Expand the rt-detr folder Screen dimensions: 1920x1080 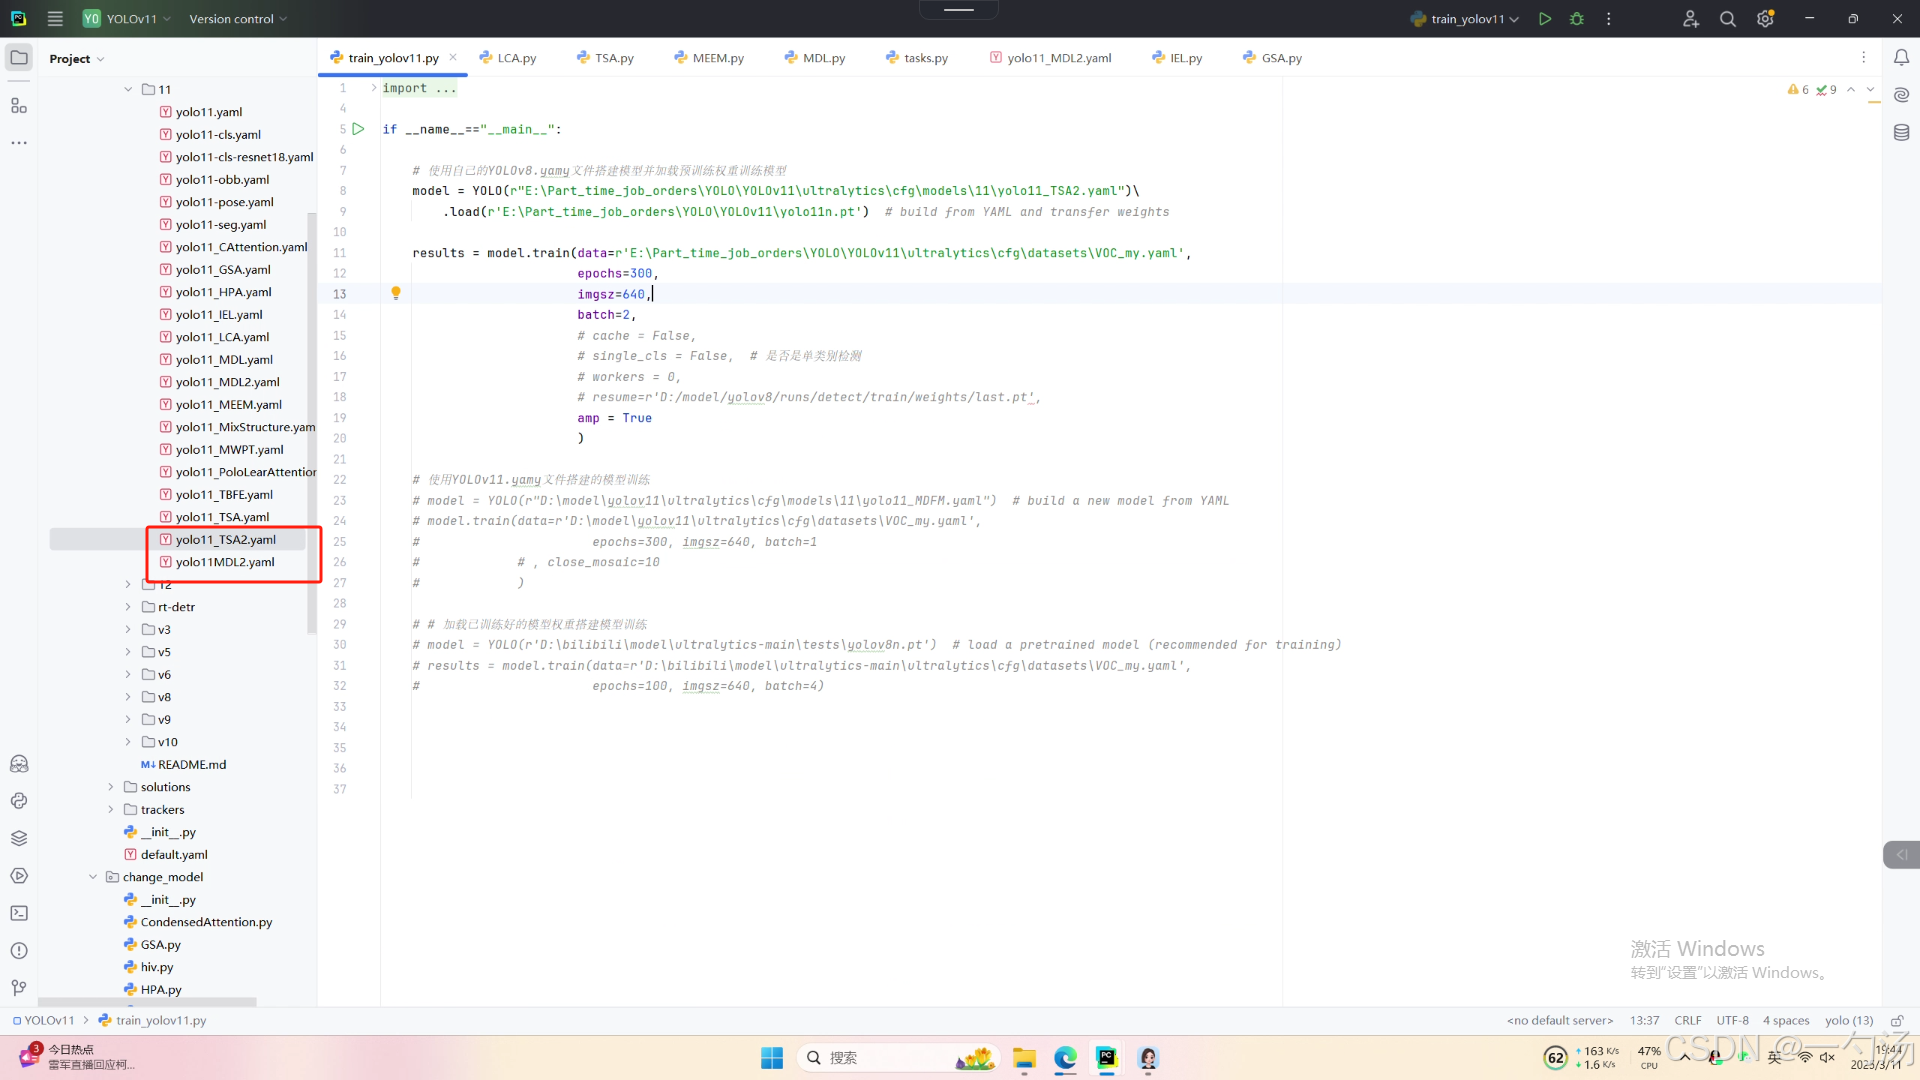(128, 607)
